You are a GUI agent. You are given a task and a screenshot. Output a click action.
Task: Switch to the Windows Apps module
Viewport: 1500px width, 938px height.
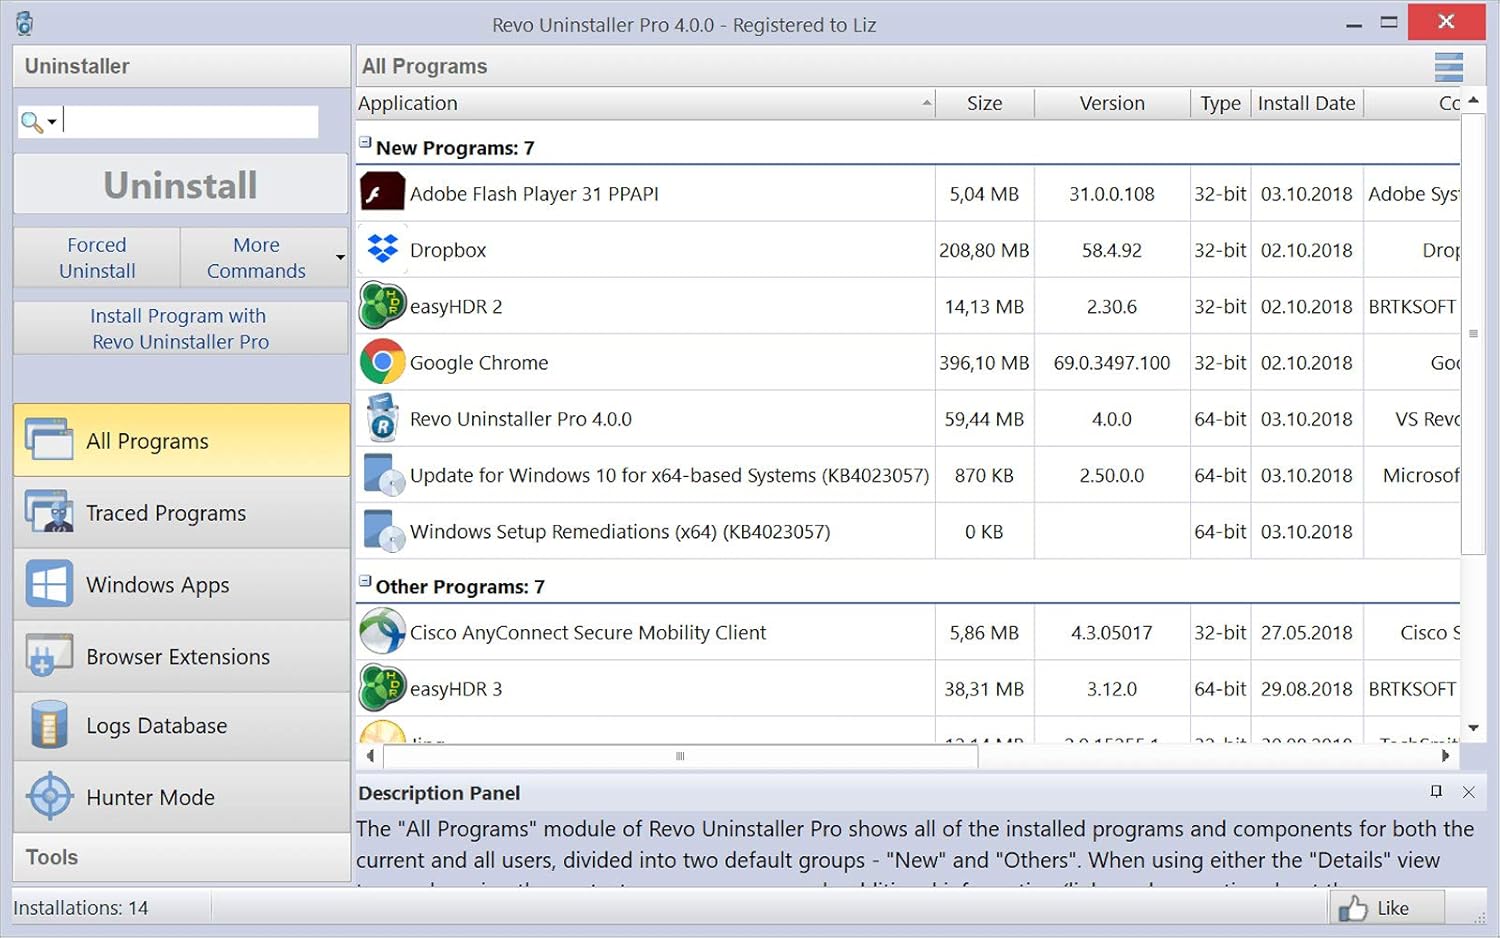181,584
